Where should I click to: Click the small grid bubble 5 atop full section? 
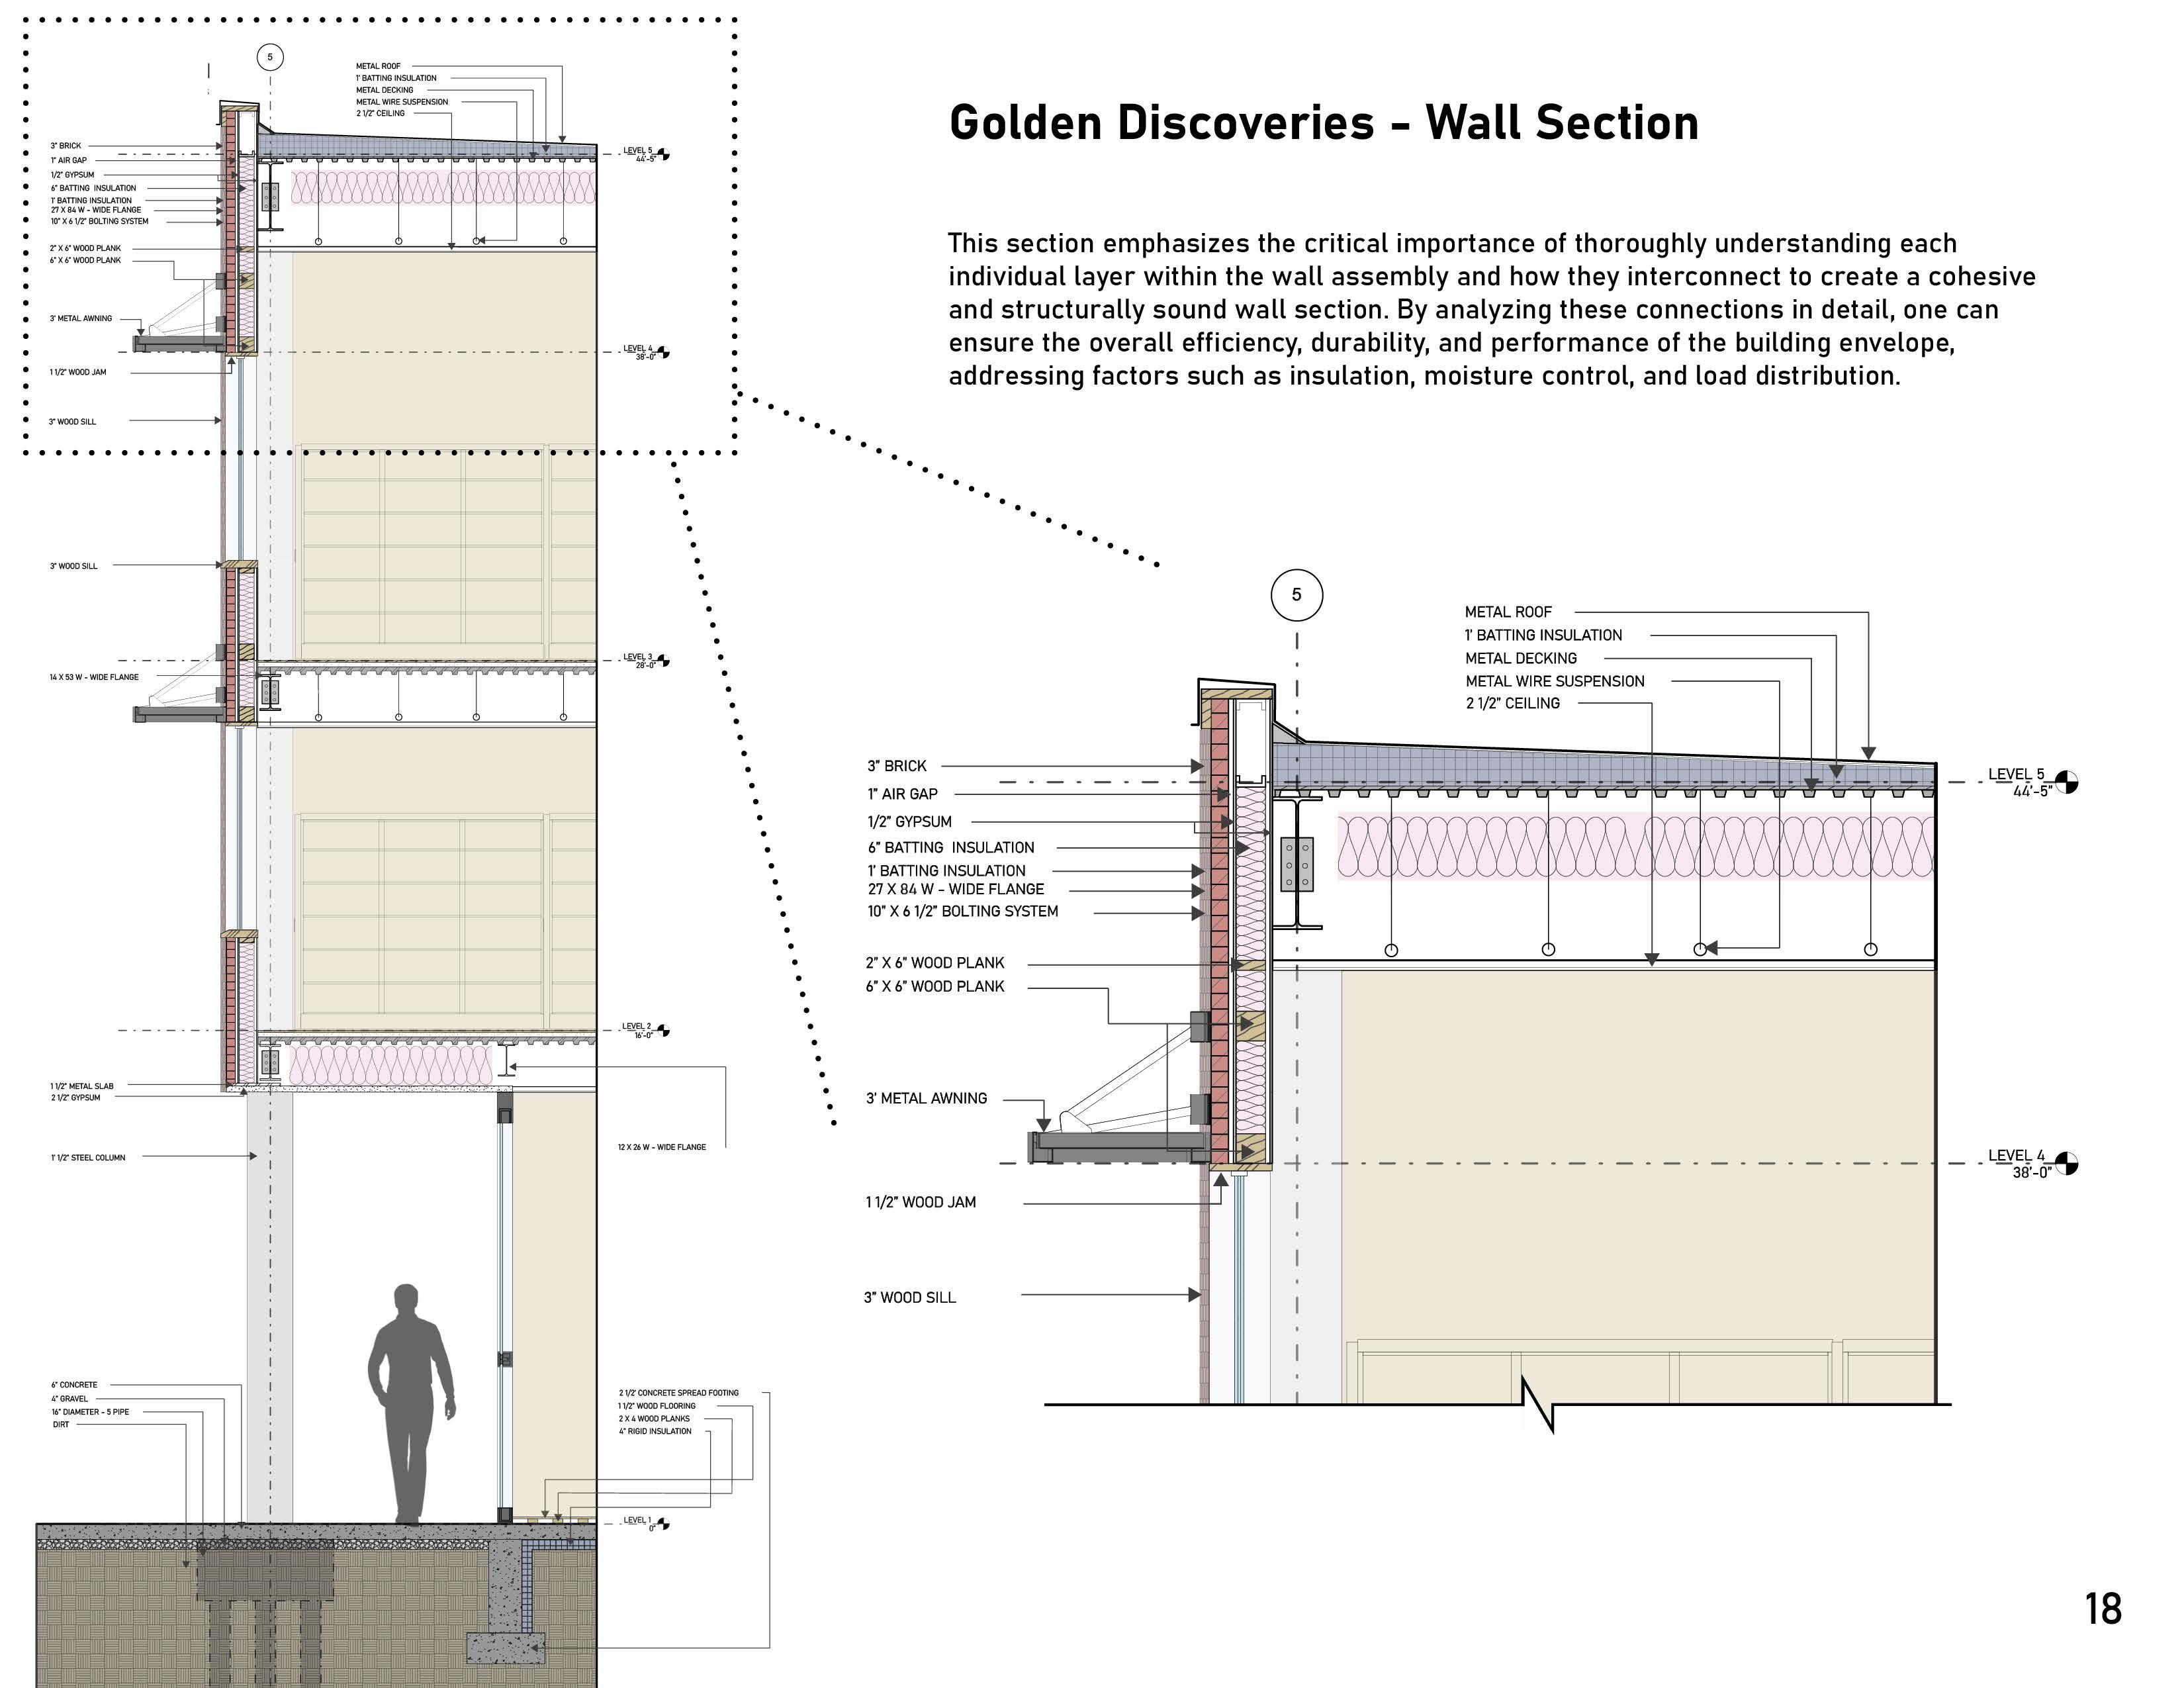click(x=269, y=57)
